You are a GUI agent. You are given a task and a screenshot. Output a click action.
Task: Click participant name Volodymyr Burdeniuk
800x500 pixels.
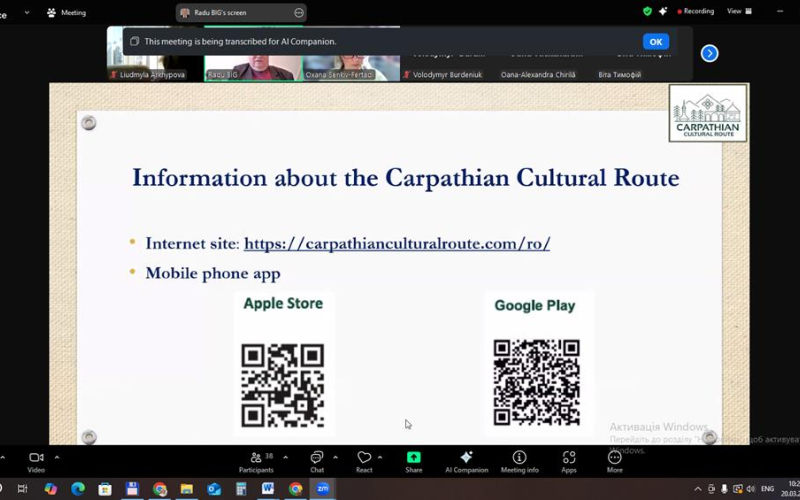pyautogui.click(x=447, y=74)
